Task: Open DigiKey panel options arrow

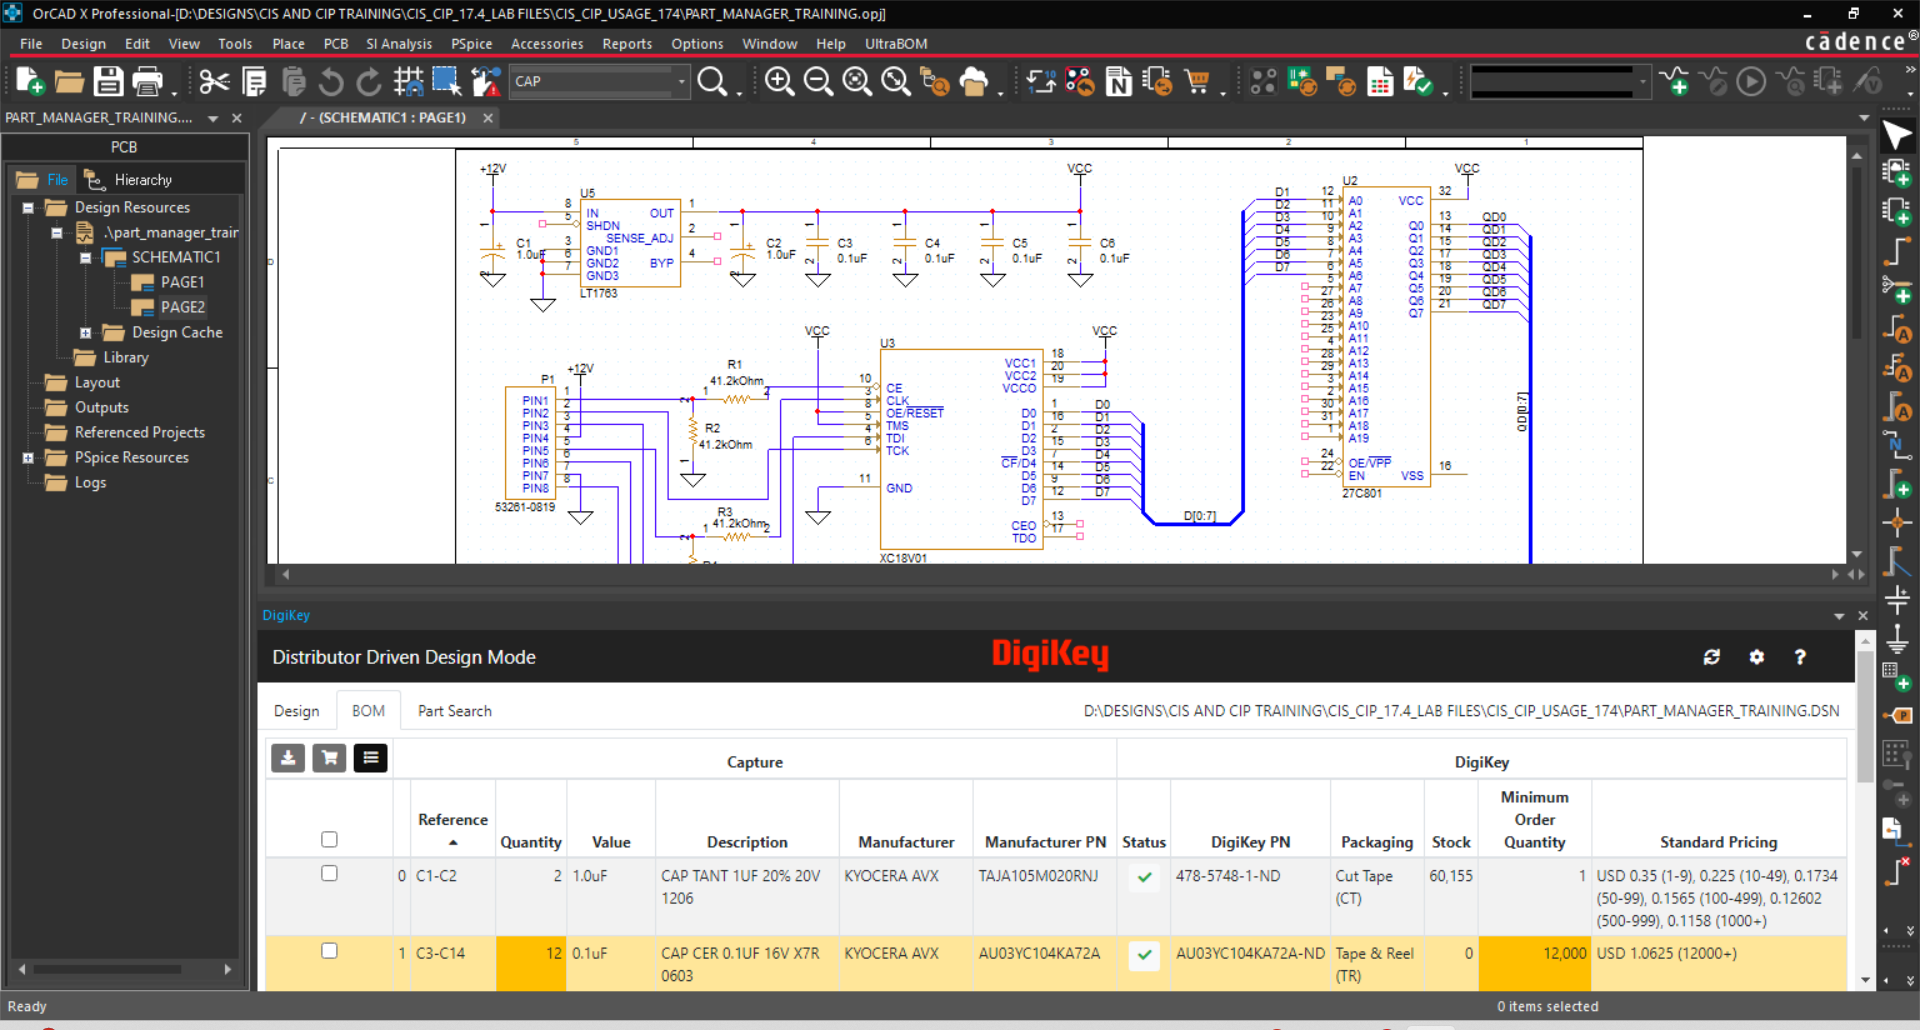Action: tap(1839, 616)
